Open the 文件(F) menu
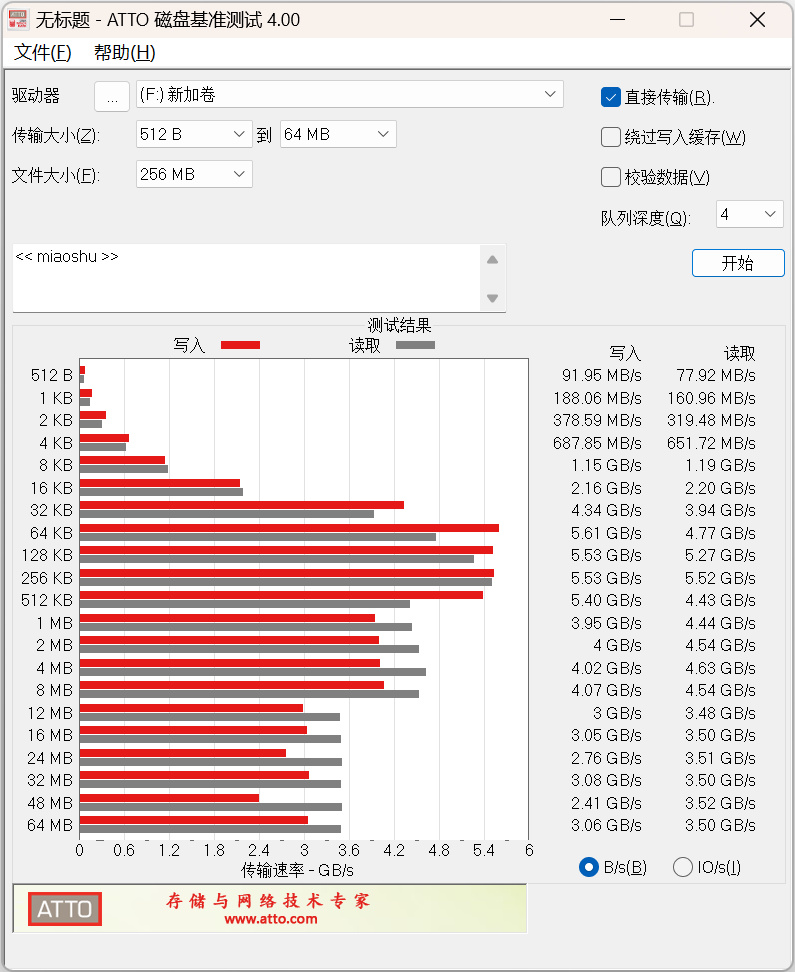 coord(43,53)
